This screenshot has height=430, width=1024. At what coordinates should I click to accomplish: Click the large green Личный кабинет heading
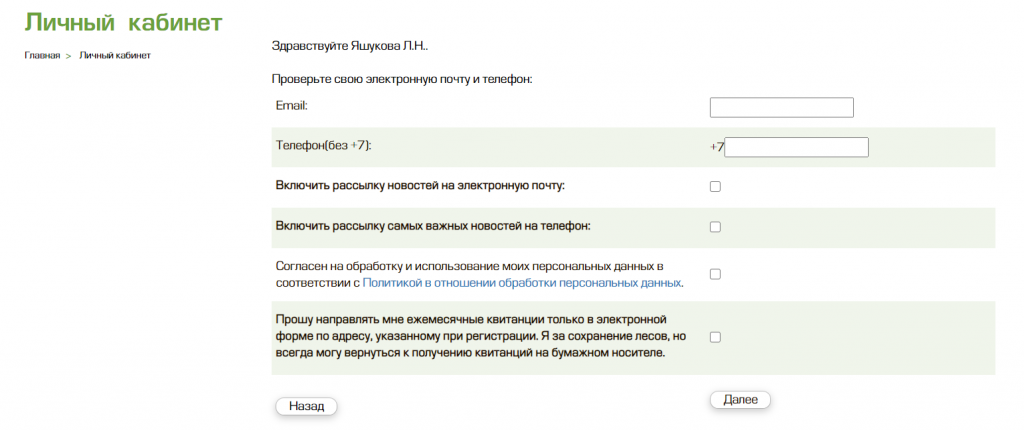[x=123, y=22]
